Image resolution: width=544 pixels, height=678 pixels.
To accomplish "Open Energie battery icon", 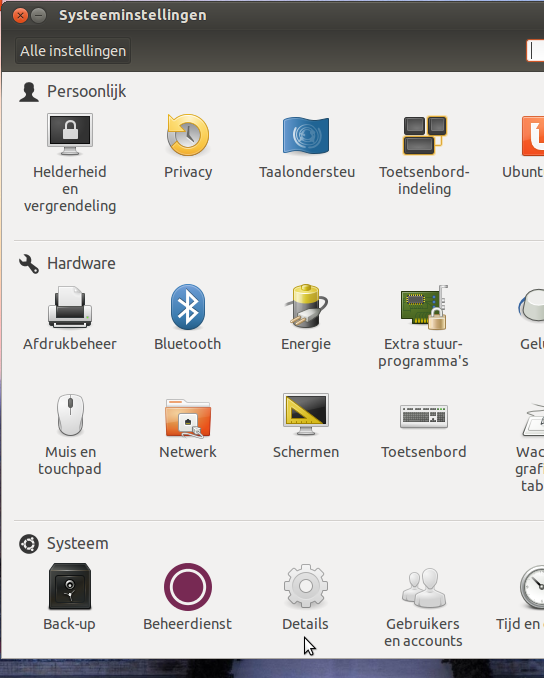I will coord(306,306).
